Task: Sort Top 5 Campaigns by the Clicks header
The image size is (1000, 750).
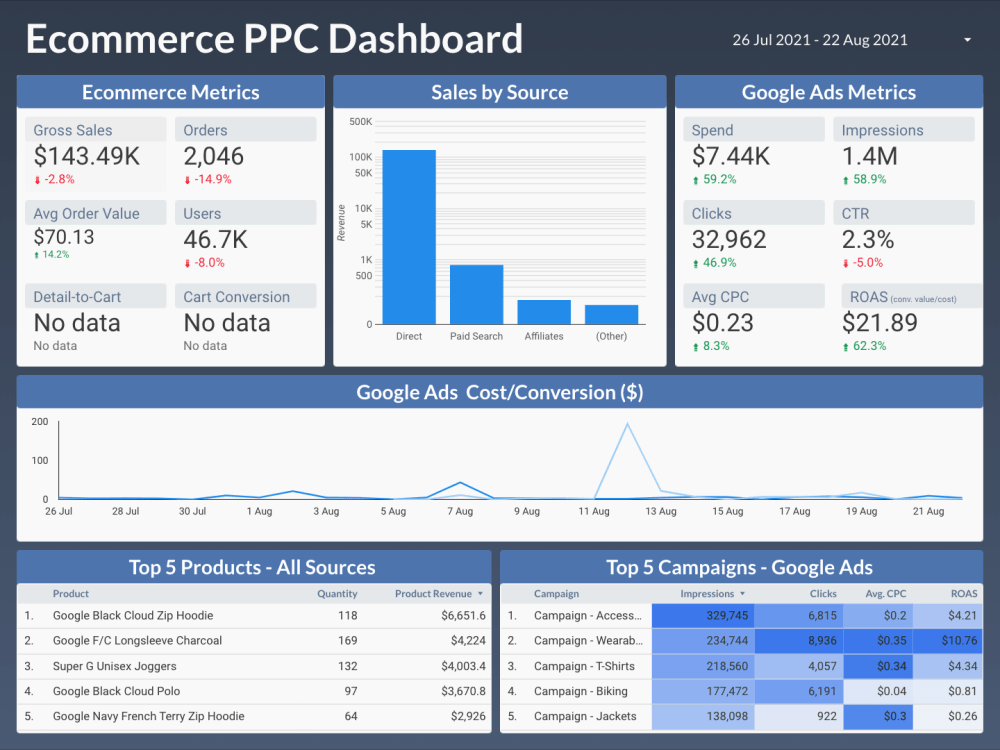Action: [823, 593]
